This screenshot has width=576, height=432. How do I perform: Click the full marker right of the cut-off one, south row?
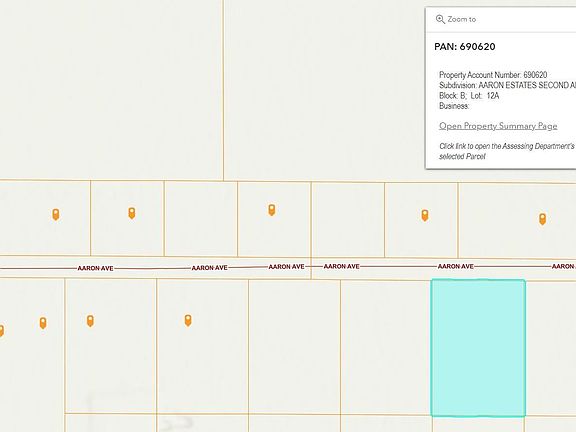[x=43, y=323]
